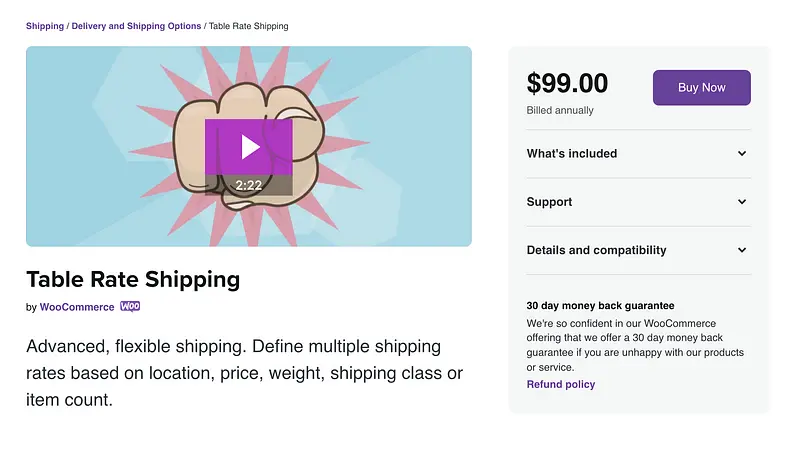The width and height of the screenshot is (800, 454).
Task: Open the Refund policy link
Action: tap(561, 384)
